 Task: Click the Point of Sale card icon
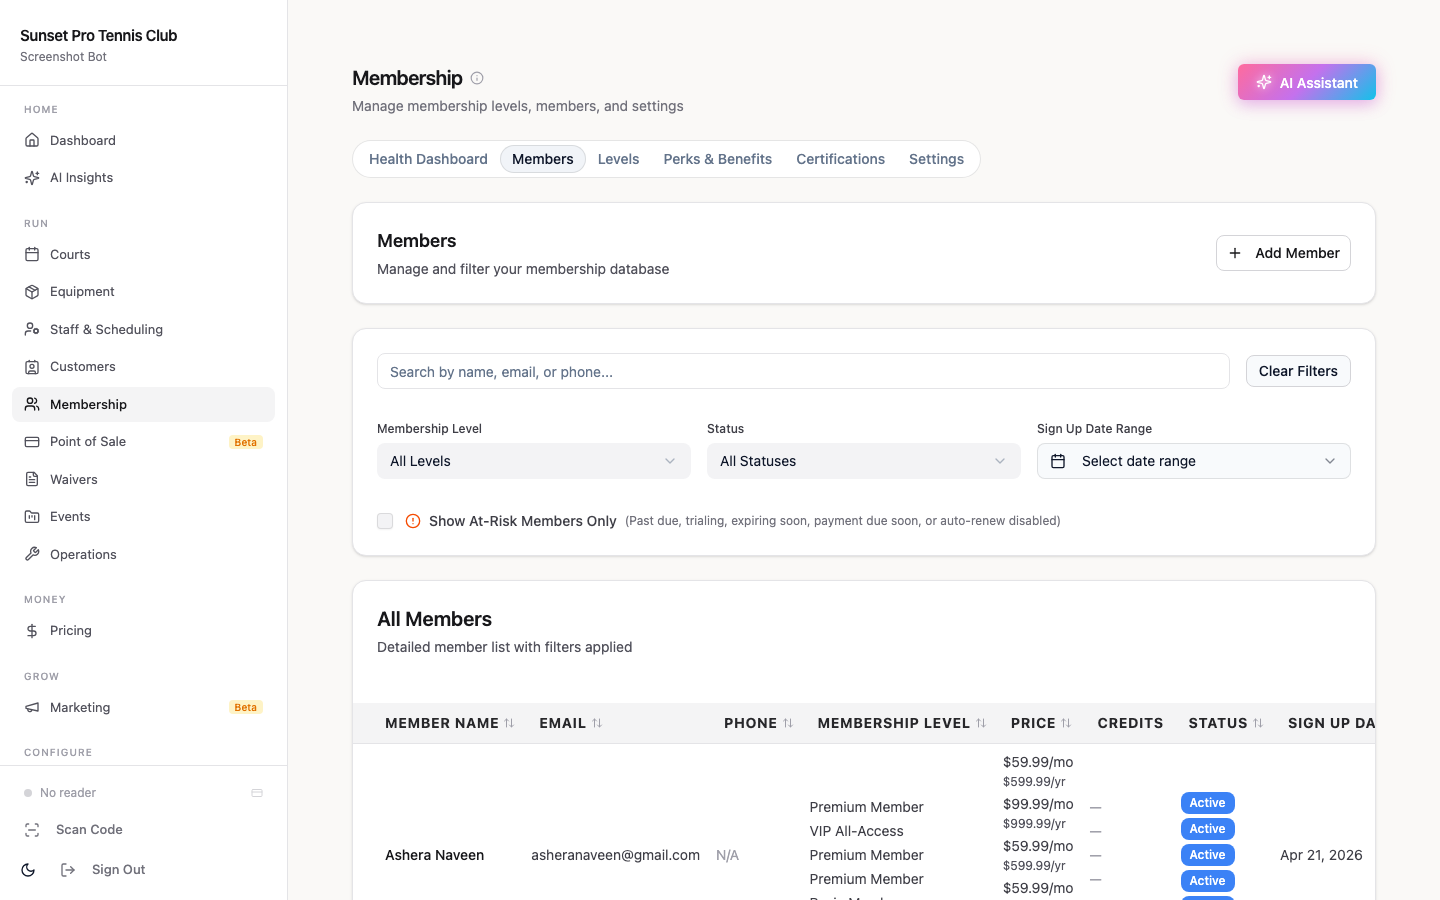32,442
